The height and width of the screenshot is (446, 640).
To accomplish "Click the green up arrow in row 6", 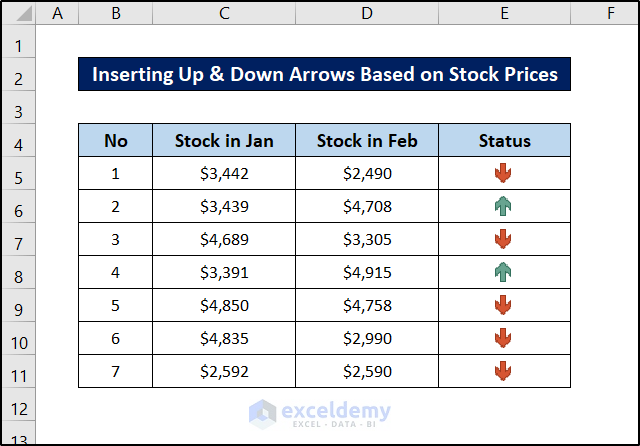I will click(x=503, y=207).
